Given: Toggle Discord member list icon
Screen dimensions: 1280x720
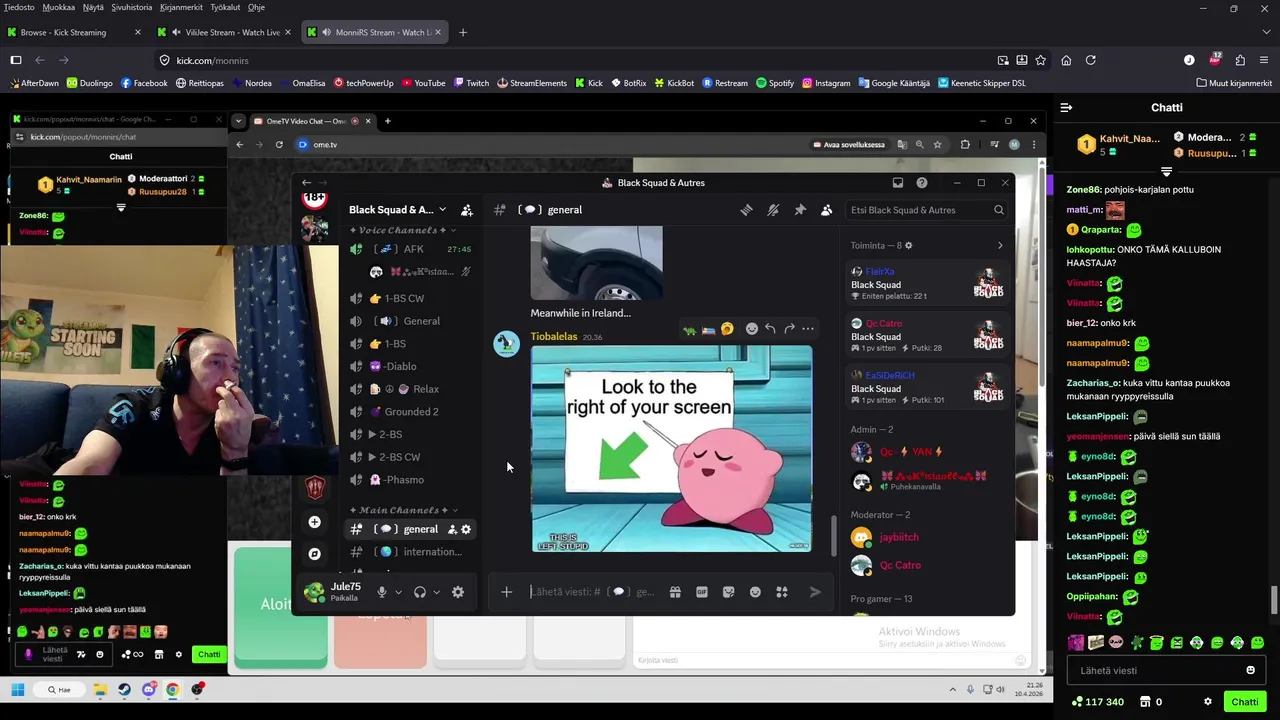Looking at the screenshot, I should click(826, 210).
